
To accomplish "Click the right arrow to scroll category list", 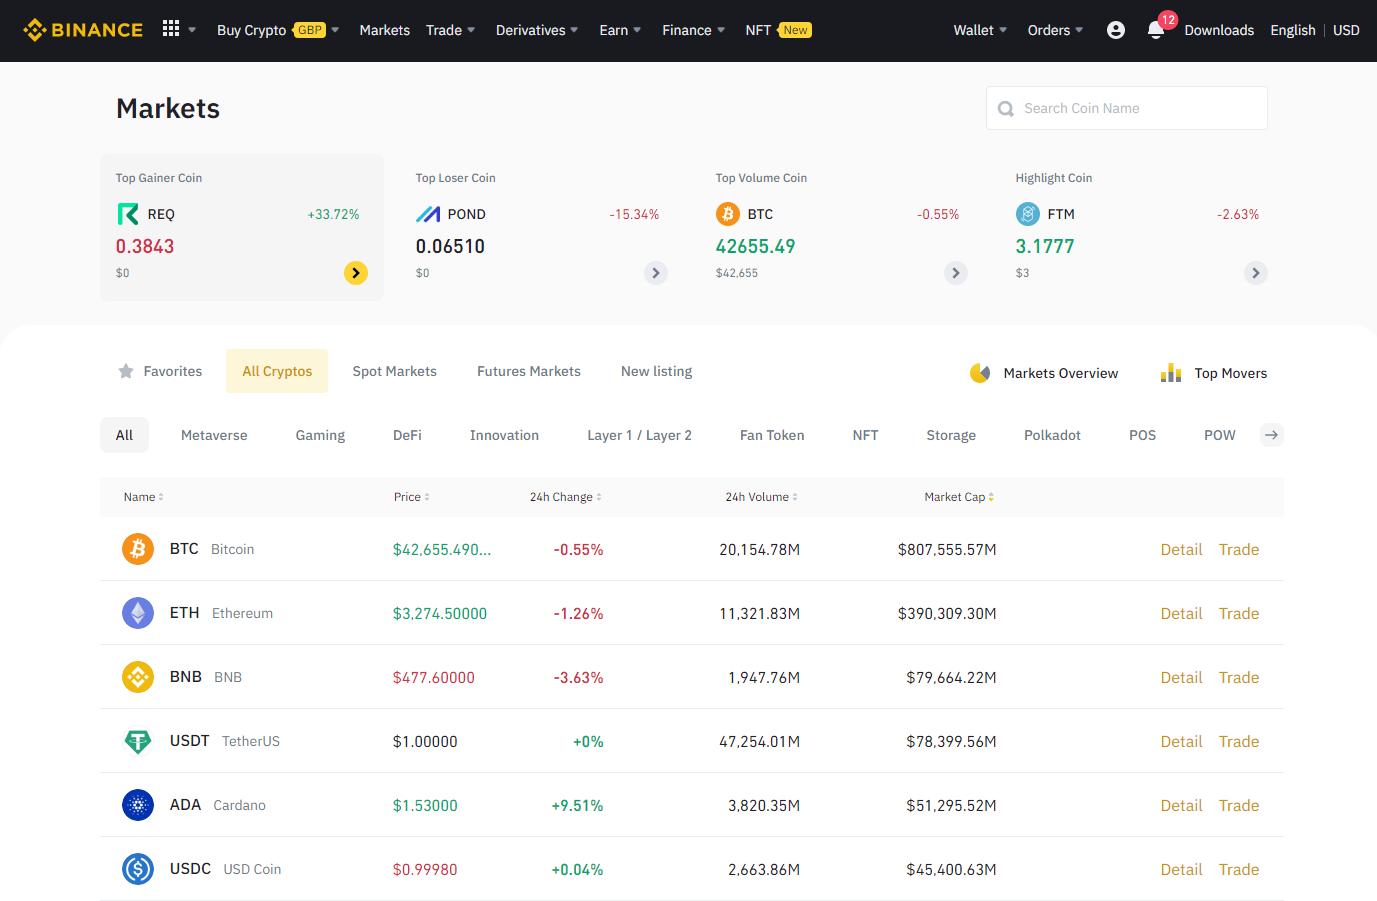I will 1271,434.
